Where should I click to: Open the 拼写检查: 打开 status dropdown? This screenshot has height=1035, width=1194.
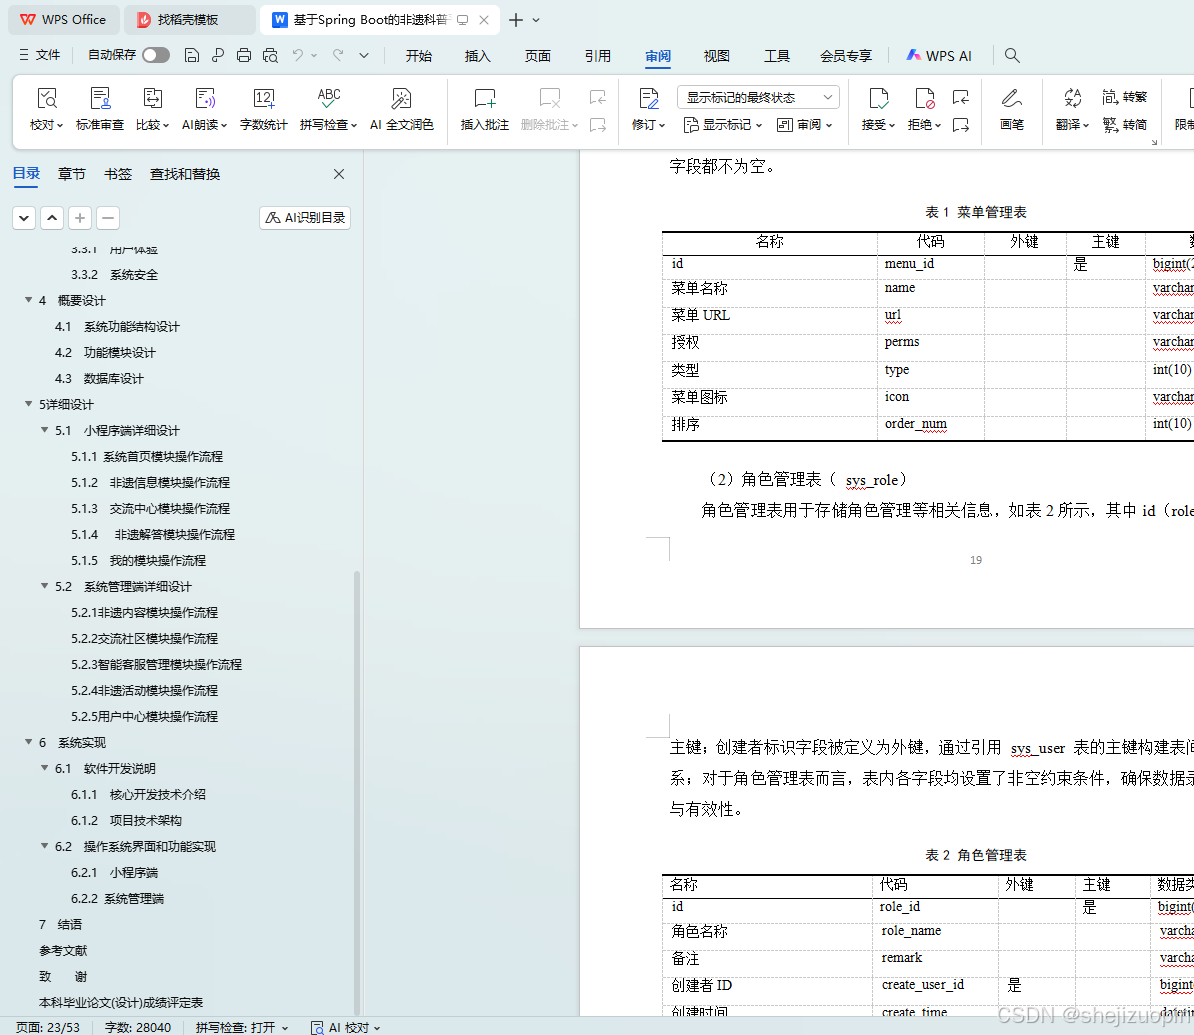tap(242, 1027)
